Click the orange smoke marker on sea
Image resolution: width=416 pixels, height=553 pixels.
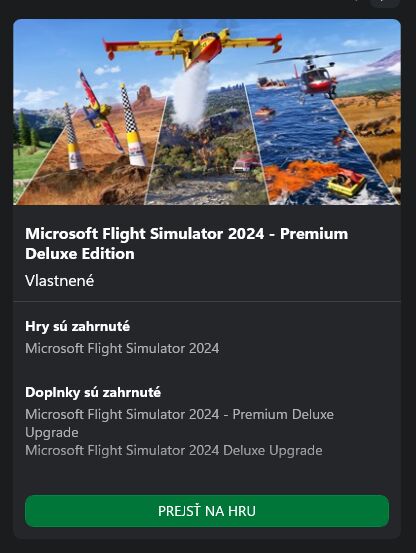click(x=298, y=175)
